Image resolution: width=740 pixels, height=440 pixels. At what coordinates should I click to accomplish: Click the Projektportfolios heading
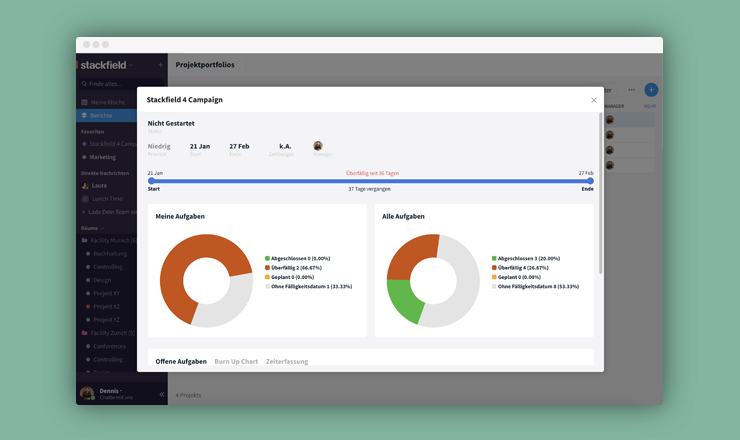(205, 65)
